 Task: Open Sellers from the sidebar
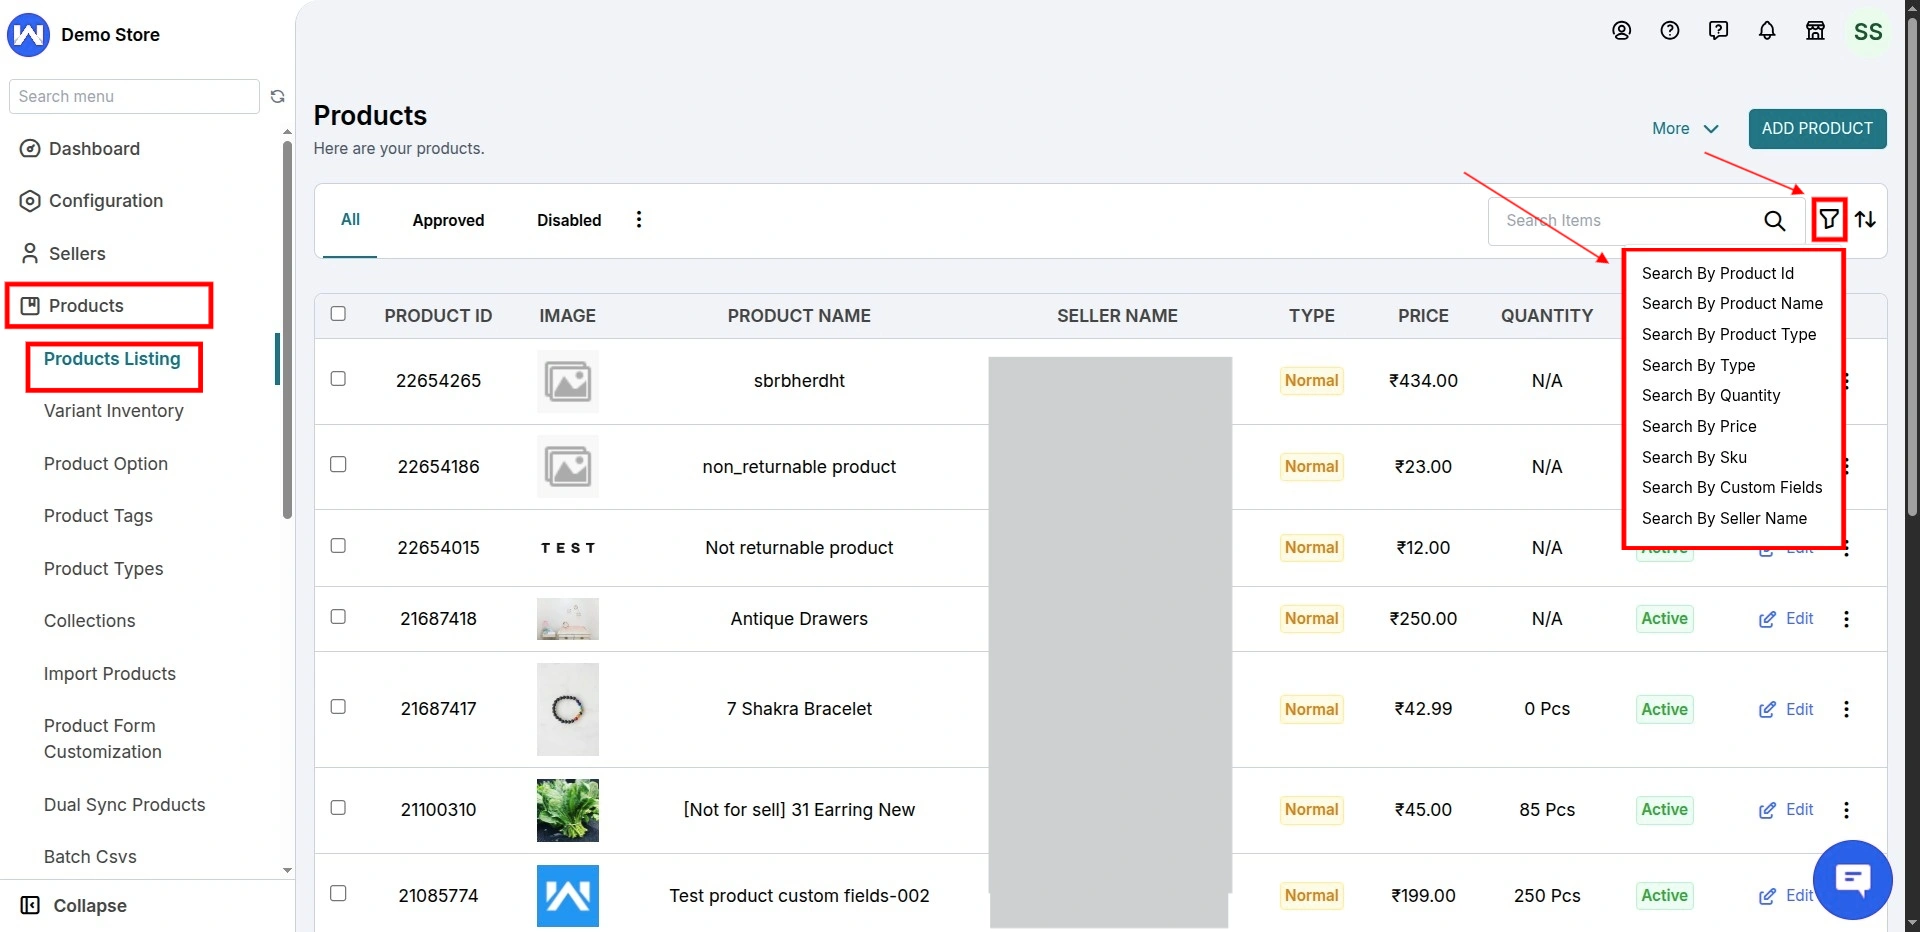tap(62, 254)
